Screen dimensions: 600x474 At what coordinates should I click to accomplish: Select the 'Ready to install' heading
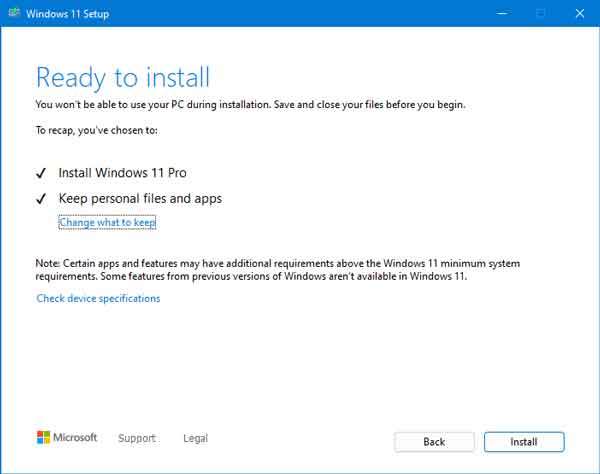point(123,78)
